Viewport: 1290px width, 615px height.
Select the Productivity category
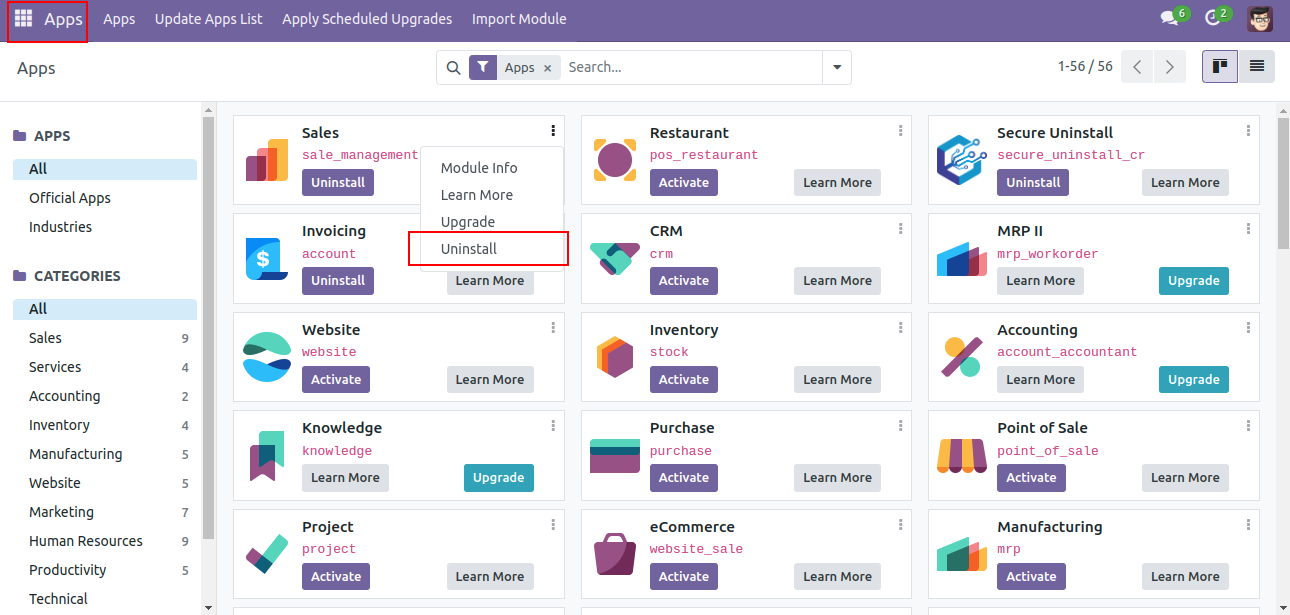click(105, 570)
